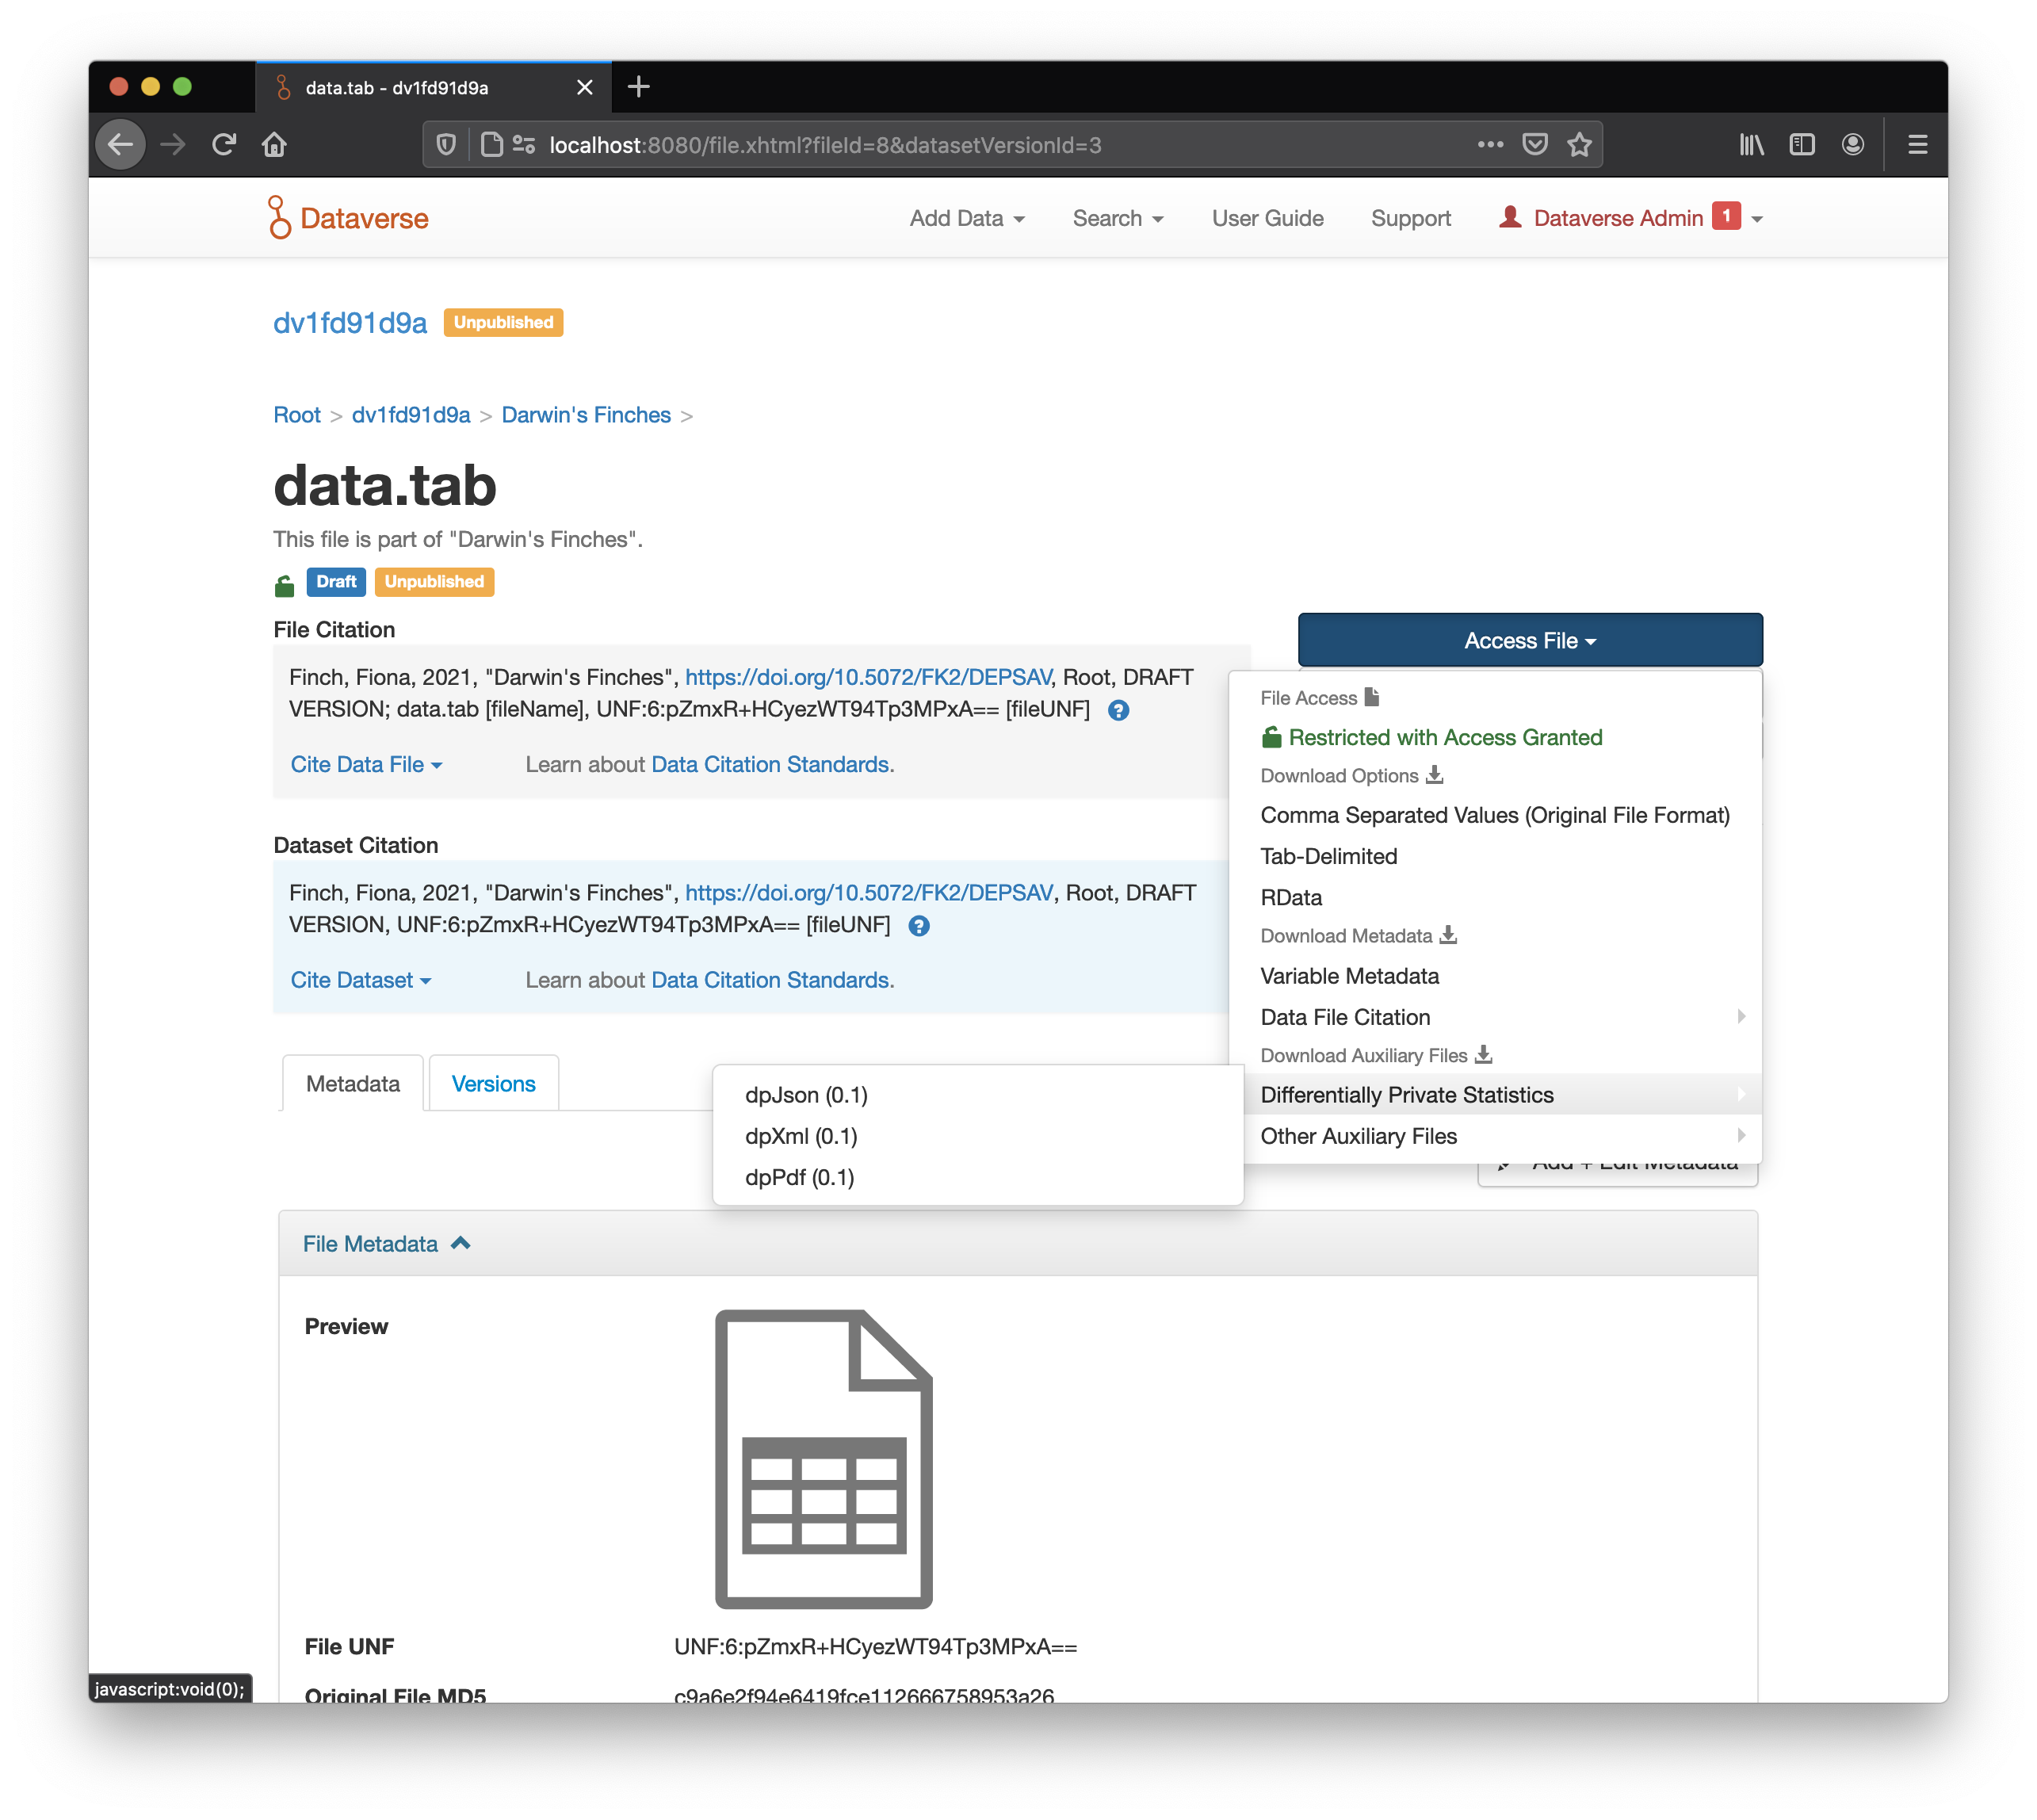Click the DOI link in the file citation
The height and width of the screenshot is (1820, 2037).
coord(866,676)
